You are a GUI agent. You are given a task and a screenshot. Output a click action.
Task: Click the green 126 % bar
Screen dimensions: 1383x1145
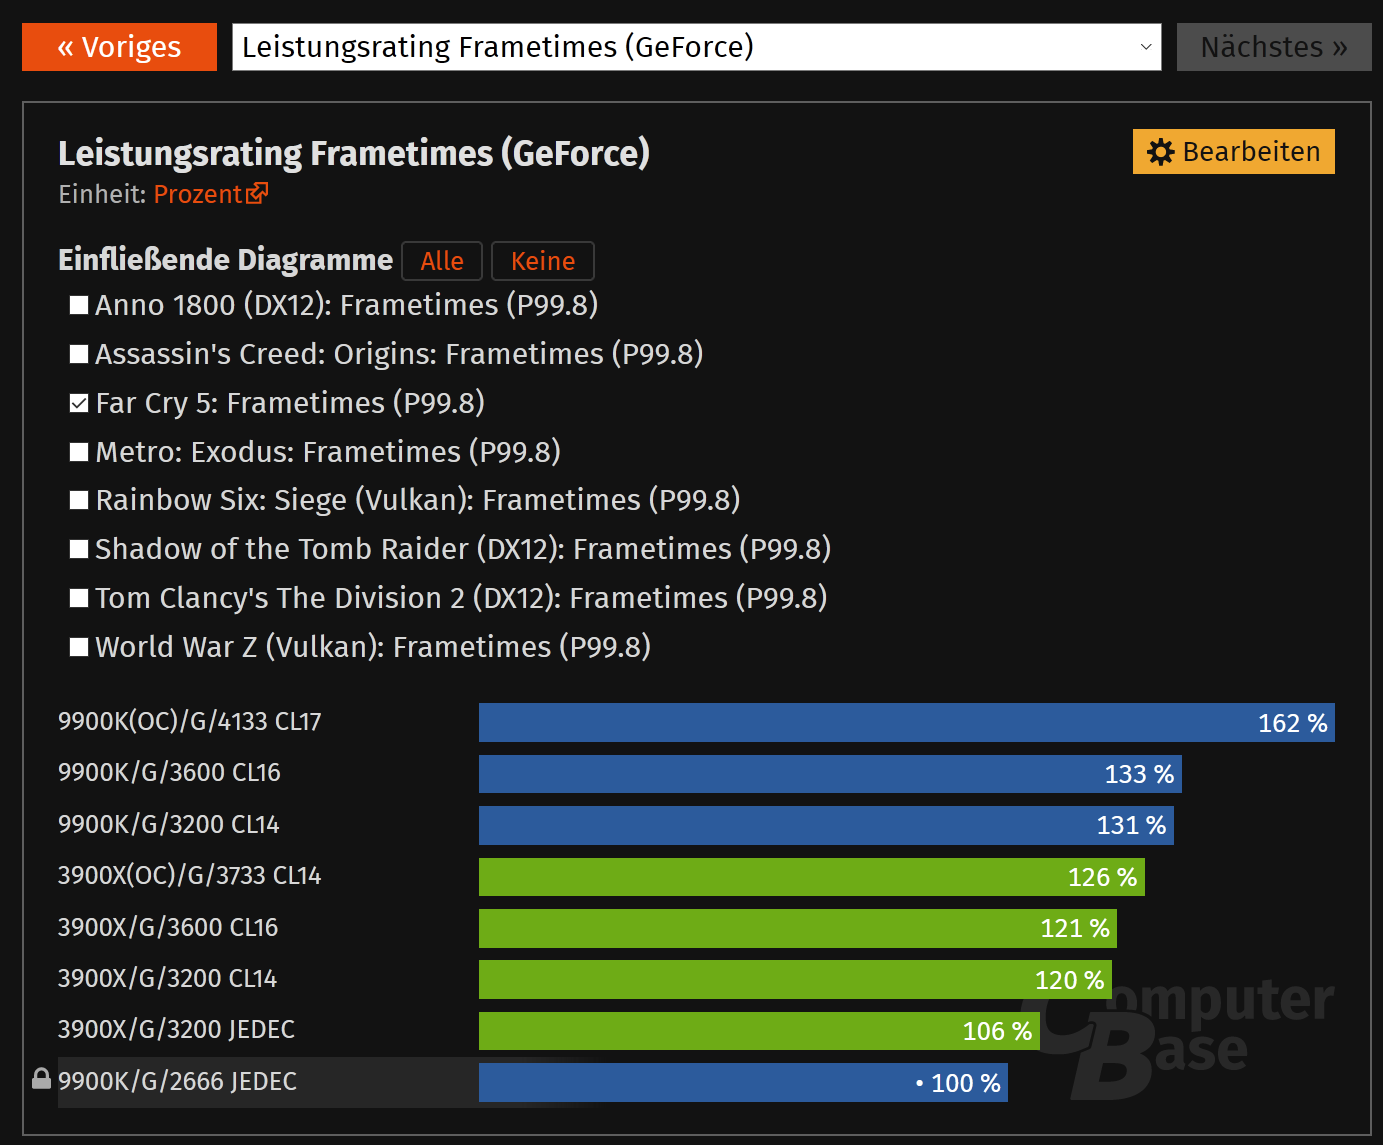pyautogui.click(x=812, y=877)
